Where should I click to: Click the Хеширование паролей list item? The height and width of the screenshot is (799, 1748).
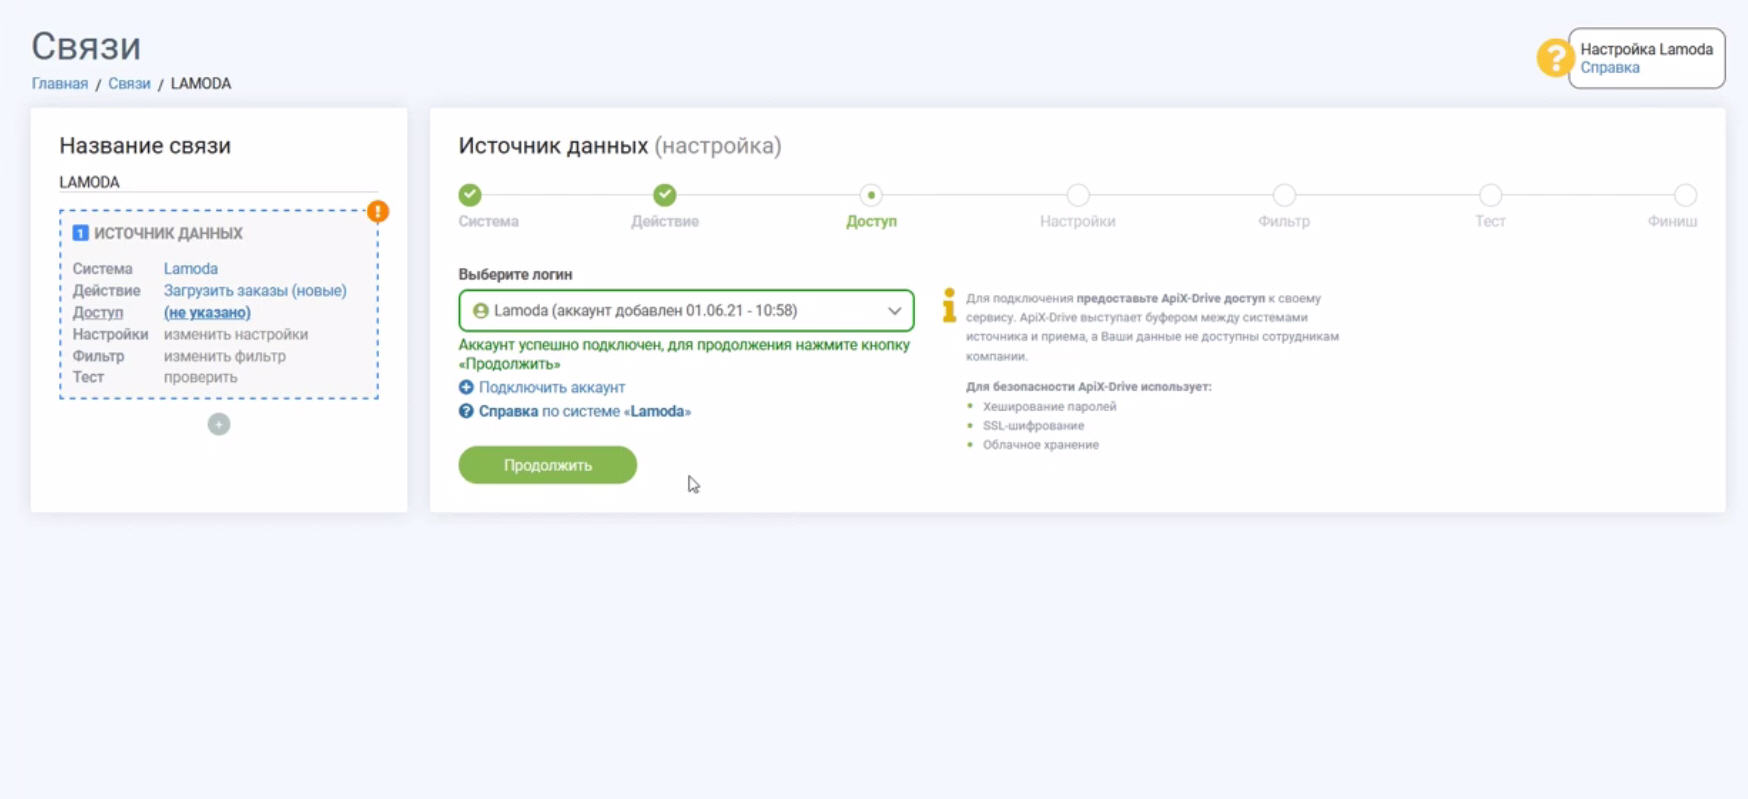tap(1050, 406)
